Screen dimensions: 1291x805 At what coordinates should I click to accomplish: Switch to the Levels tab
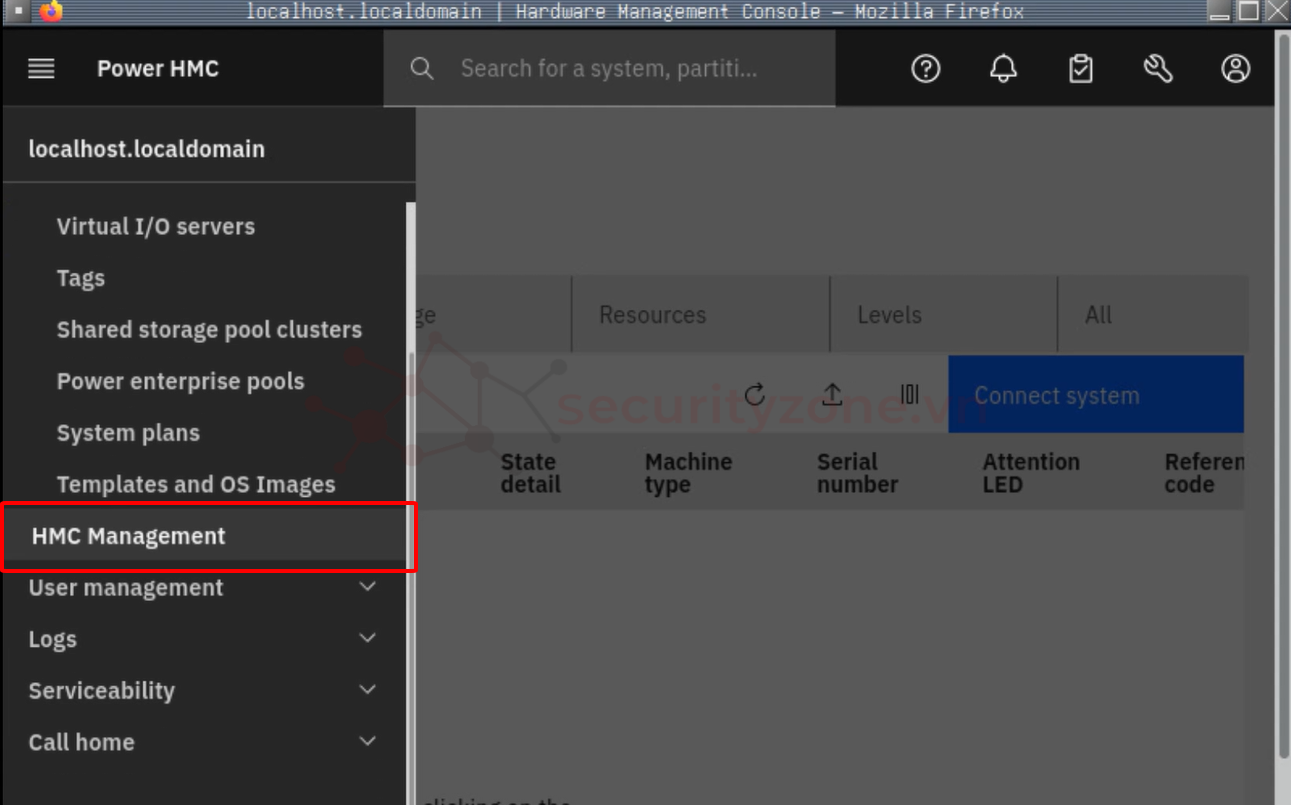point(943,315)
